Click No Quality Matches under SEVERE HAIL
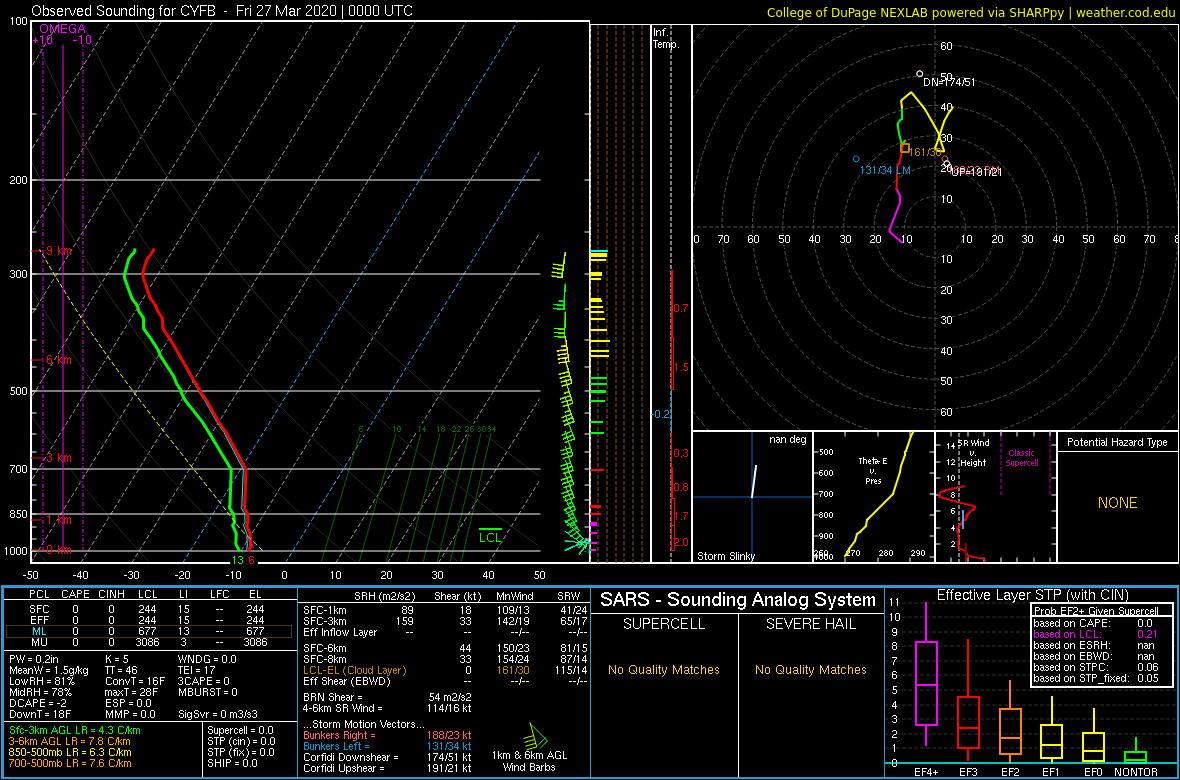Image resolution: width=1180 pixels, height=780 pixels. point(810,669)
